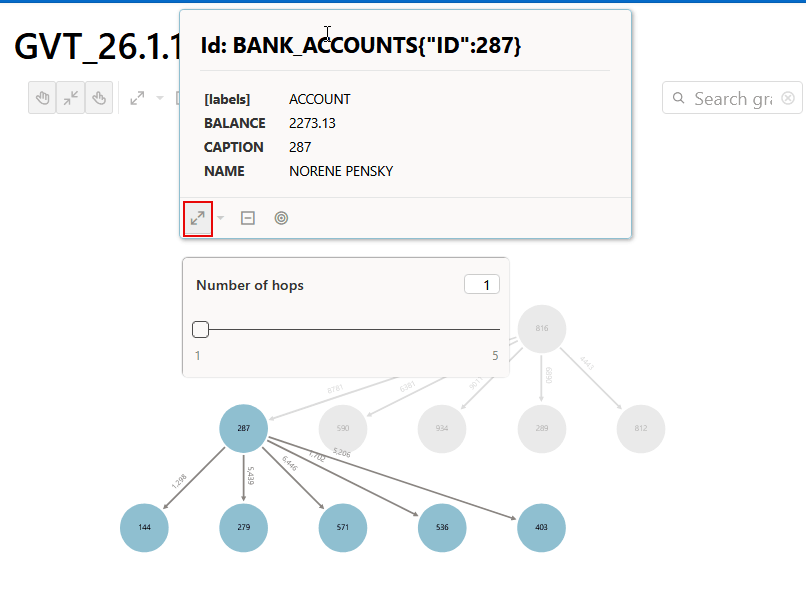Image resolution: width=806 pixels, height=600 pixels.
Task: Click the fit-to-screen arrows toolbar icon
Action: [x=70, y=98]
